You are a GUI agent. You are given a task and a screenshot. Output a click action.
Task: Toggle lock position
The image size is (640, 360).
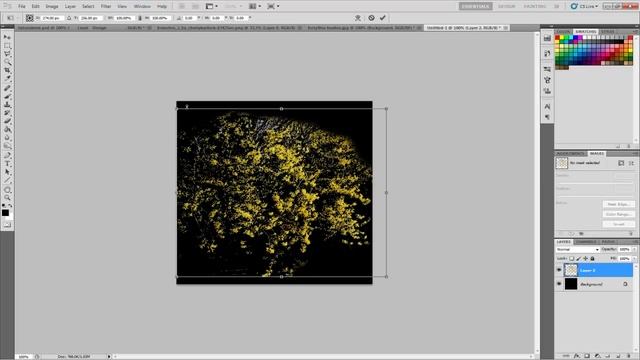(x=585, y=258)
